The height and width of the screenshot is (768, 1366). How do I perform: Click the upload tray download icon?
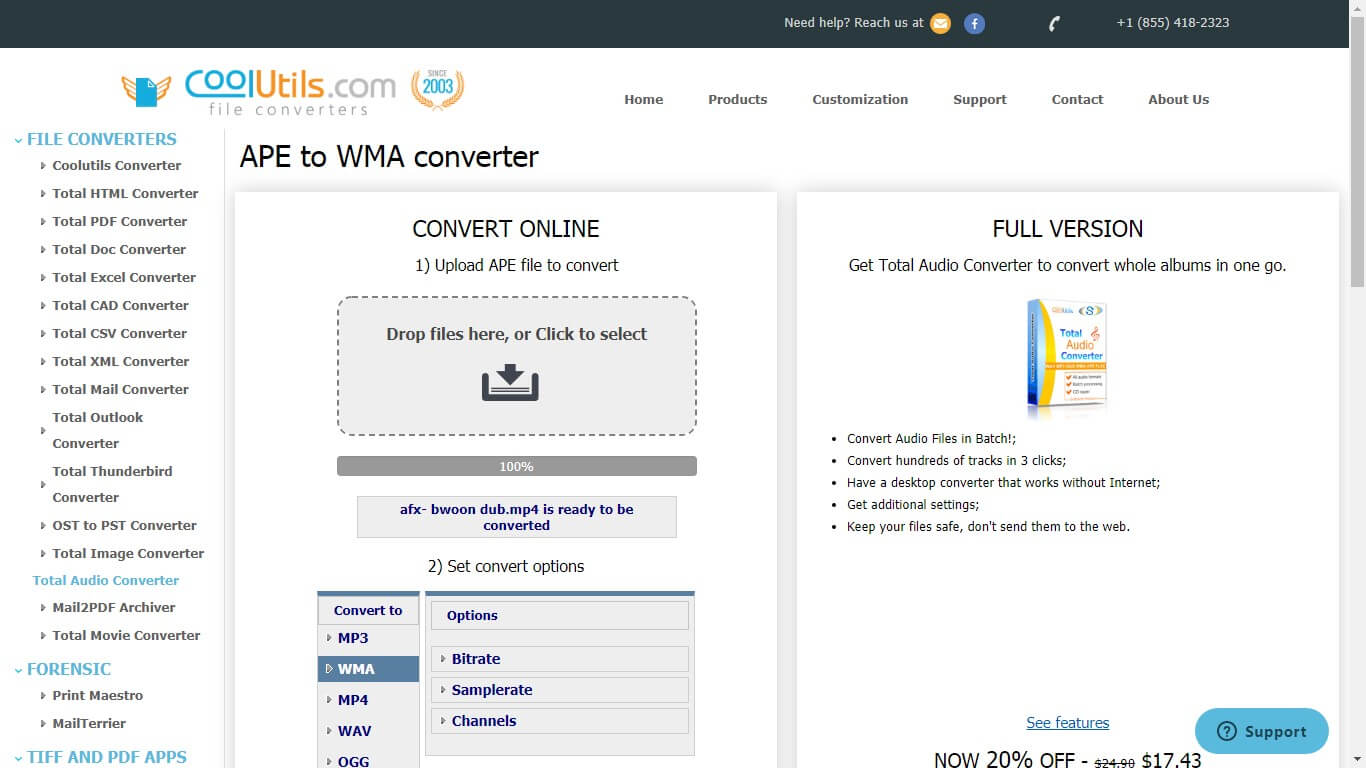[510, 383]
